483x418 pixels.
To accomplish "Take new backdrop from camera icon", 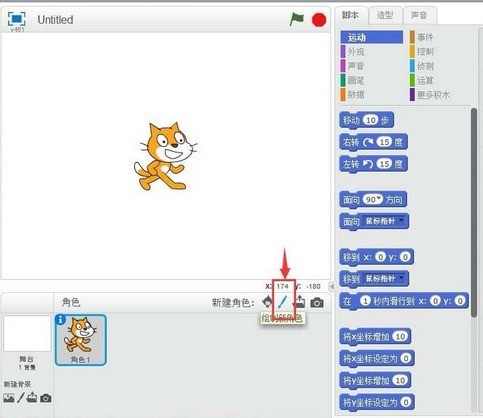I will 46,398.
